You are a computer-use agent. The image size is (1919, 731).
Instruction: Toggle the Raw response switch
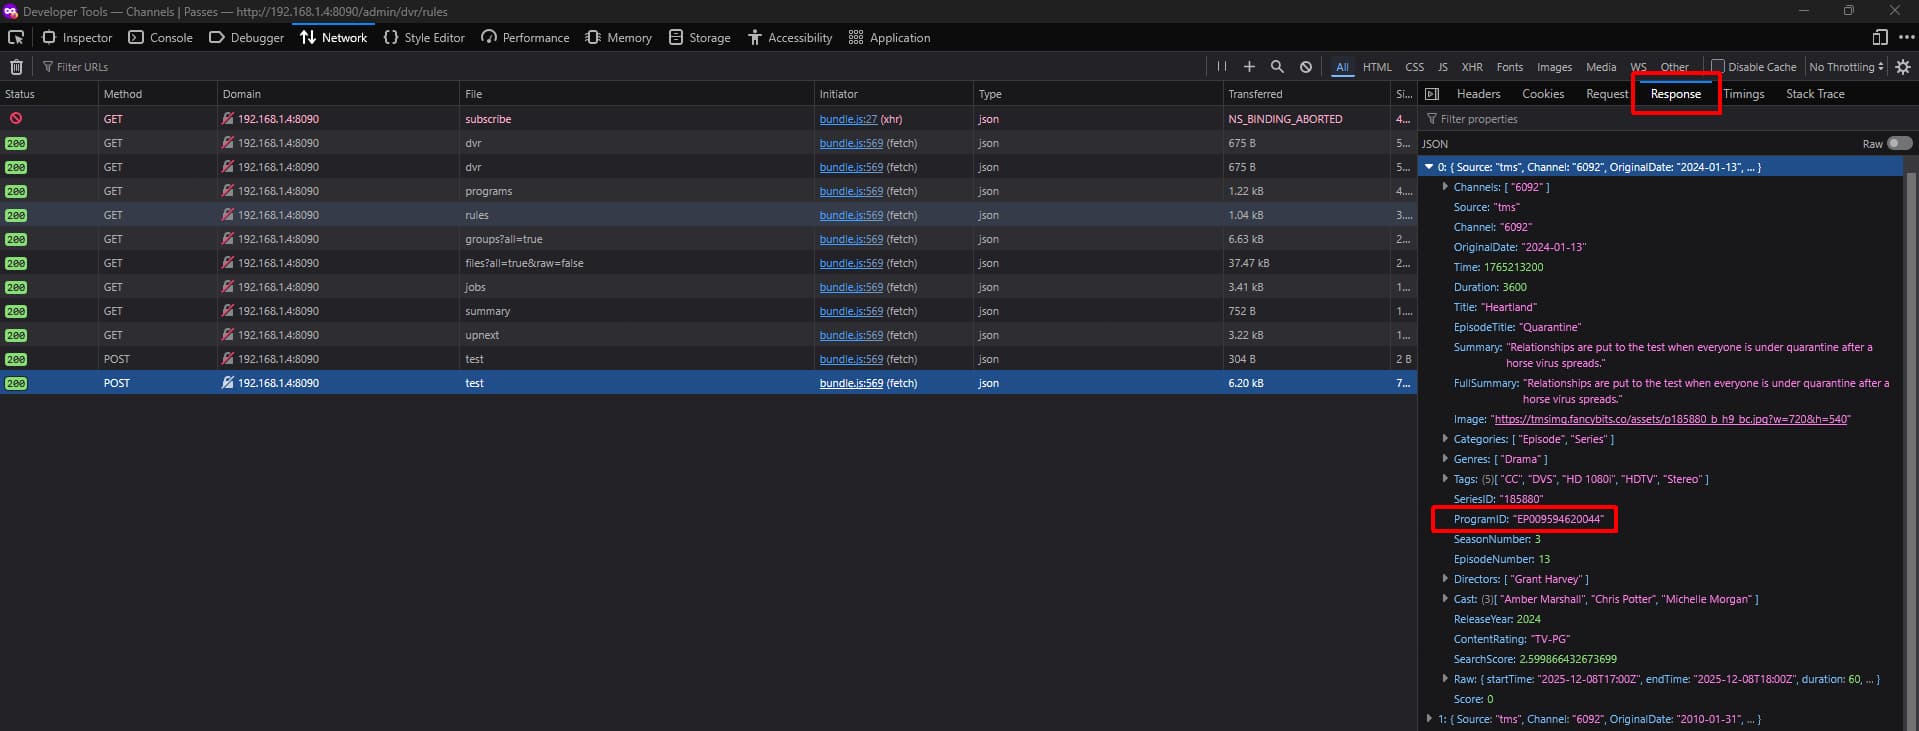click(1899, 143)
